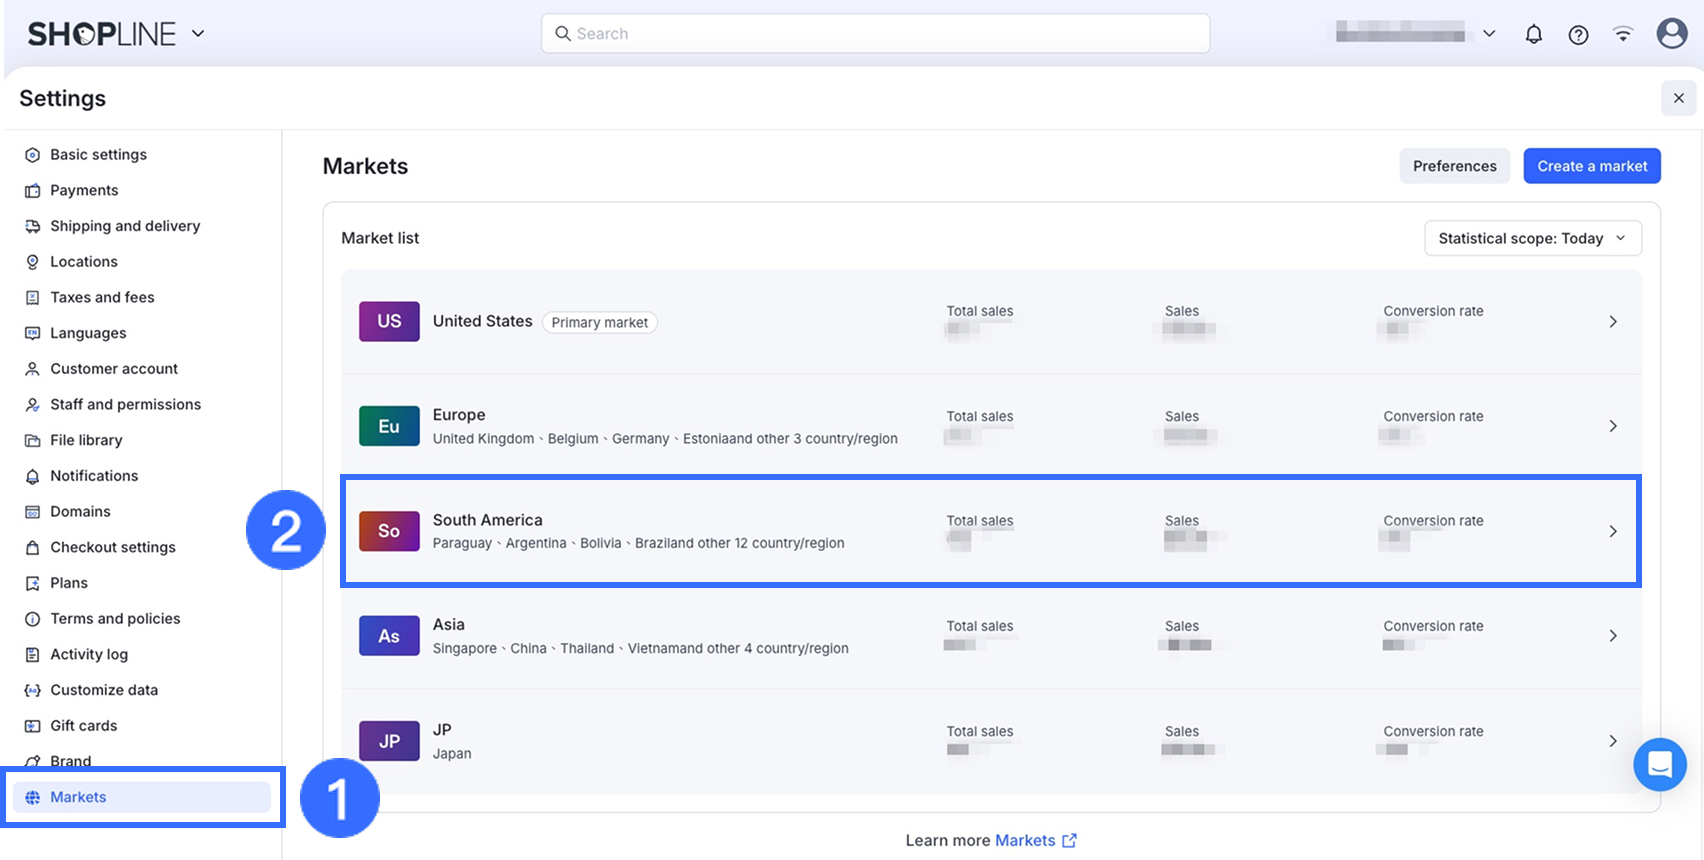1704x860 pixels.
Task: Open the help question mark icon
Action: coord(1578,34)
